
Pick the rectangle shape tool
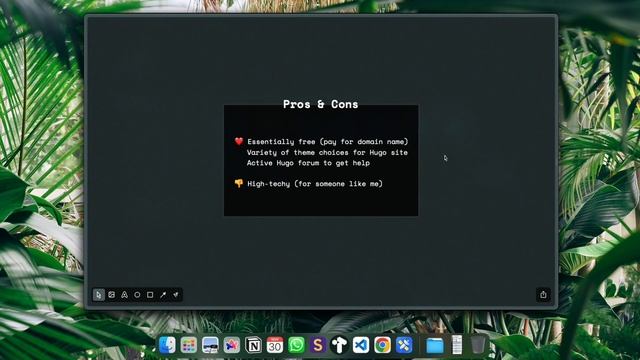150,295
